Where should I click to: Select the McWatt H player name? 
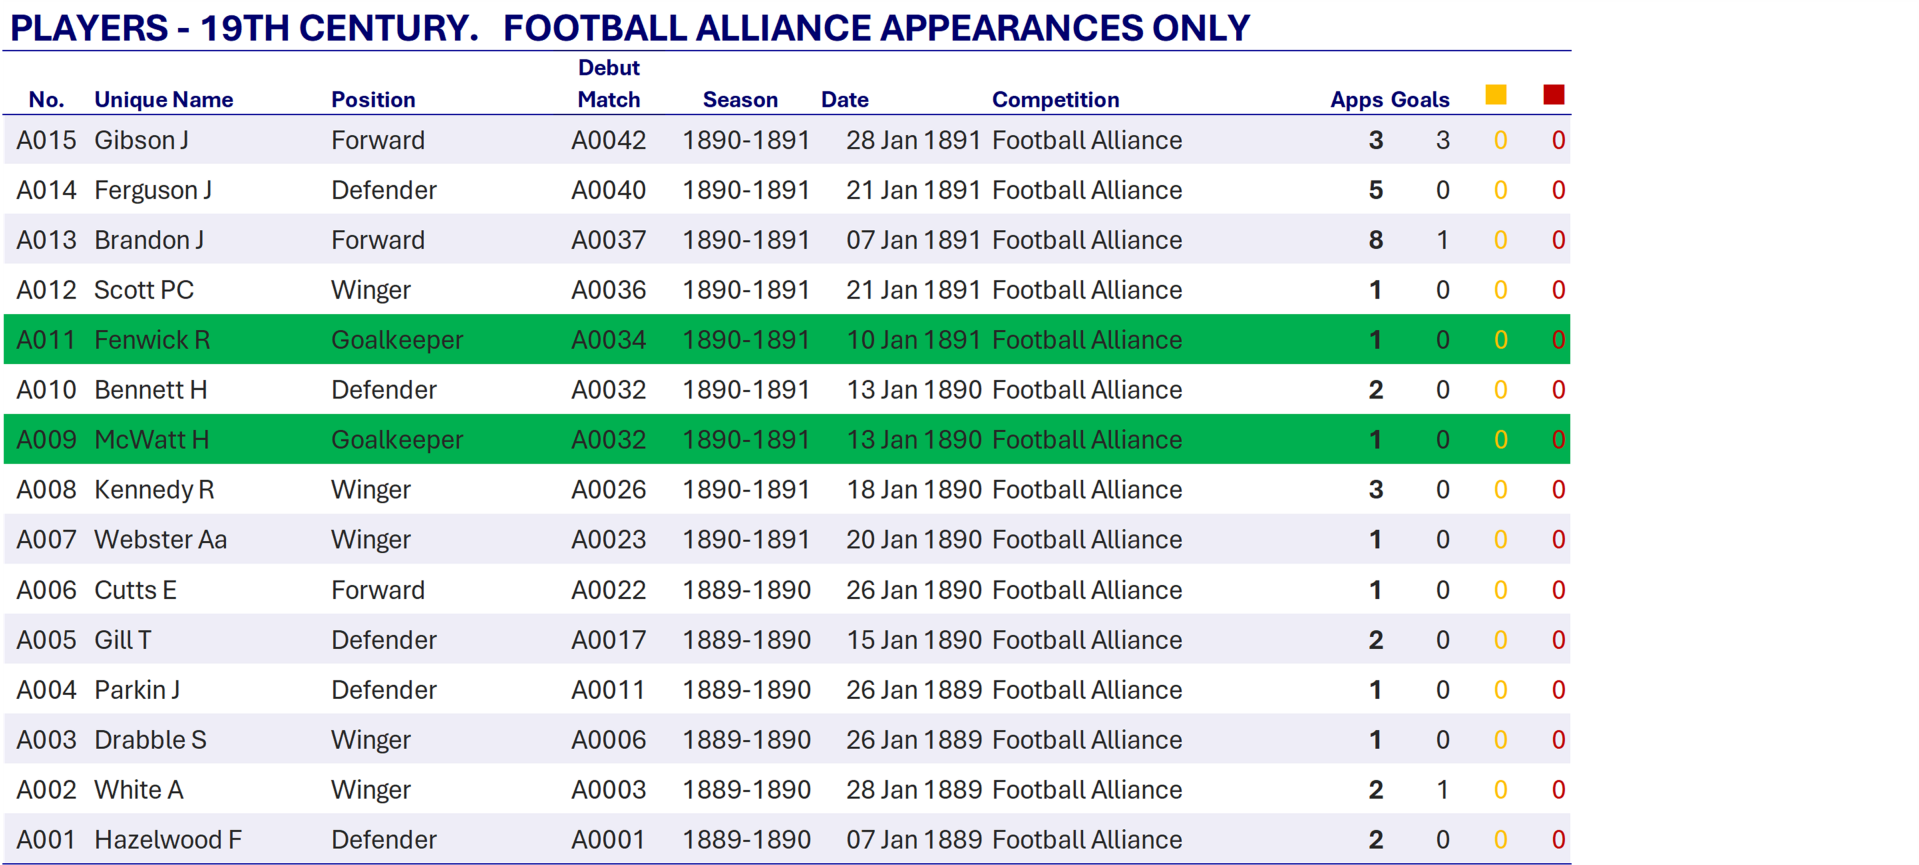(x=152, y=440)
